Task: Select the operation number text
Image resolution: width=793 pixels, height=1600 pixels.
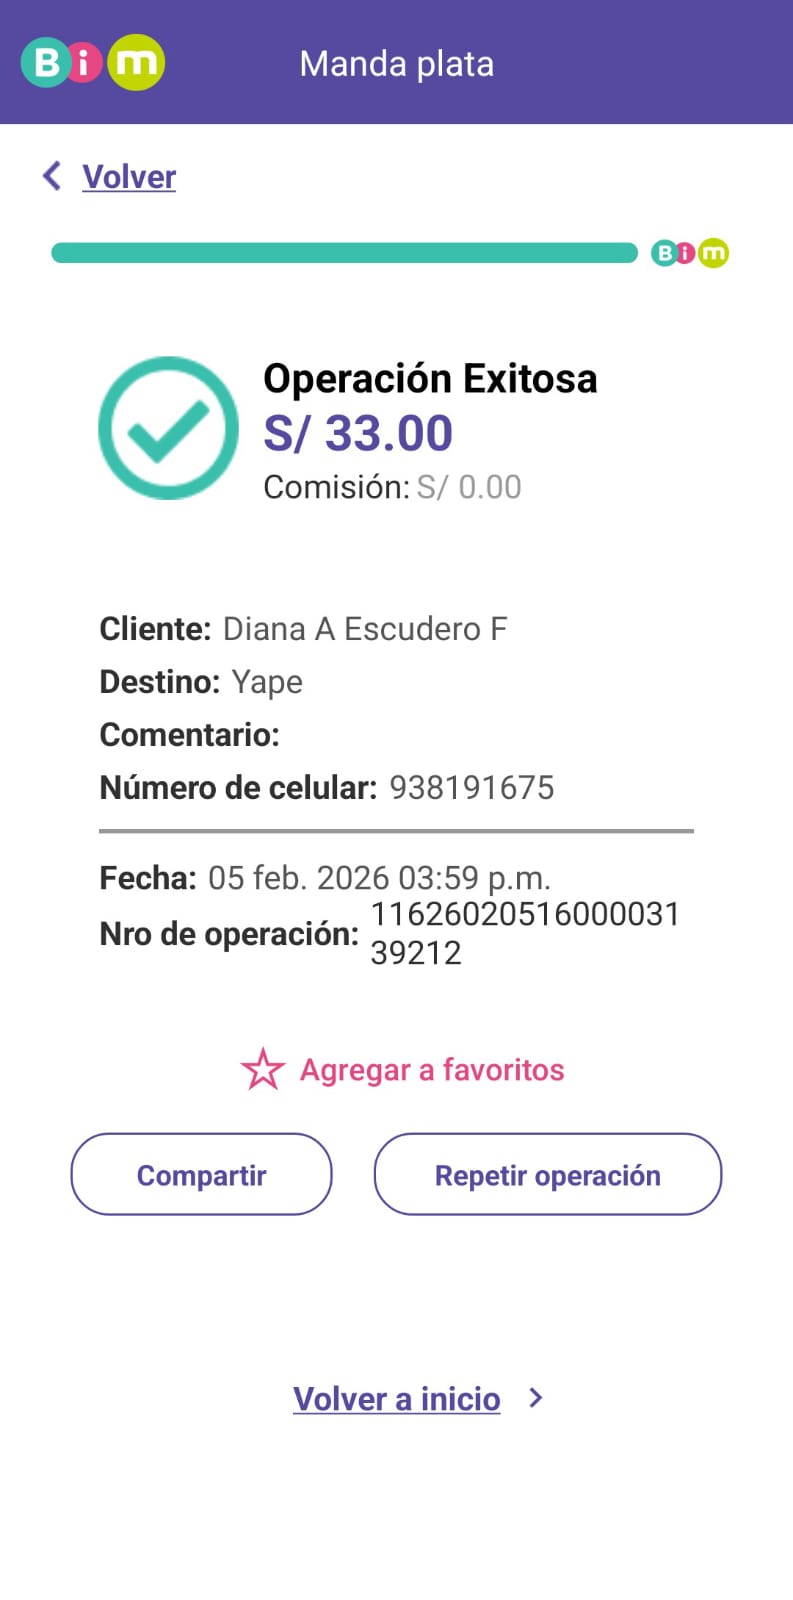Action: click(x=524, y=933)
